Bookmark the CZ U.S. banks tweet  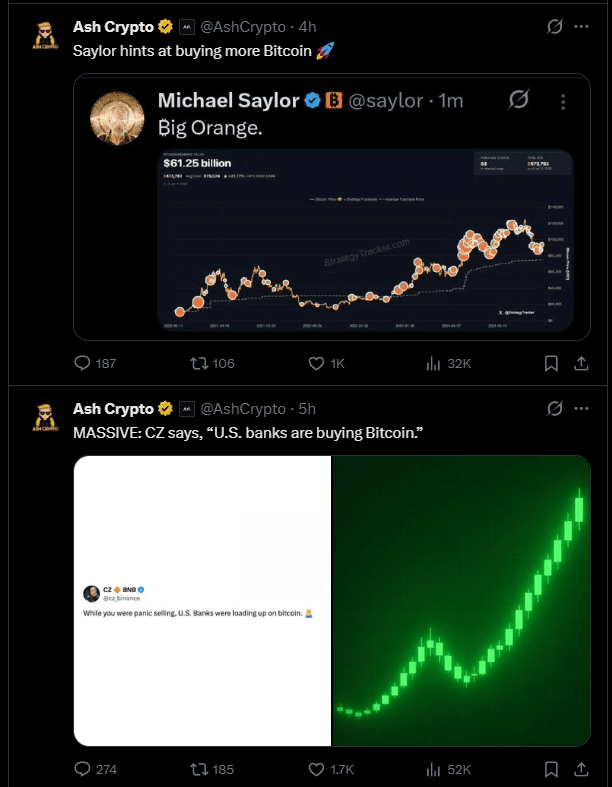(x=551, y=769)
